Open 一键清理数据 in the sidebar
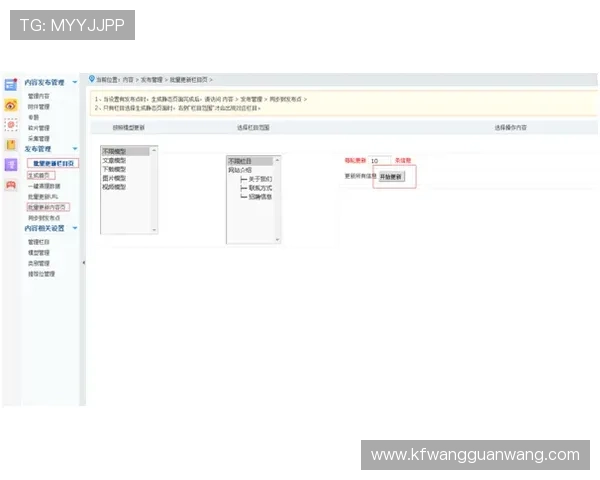 point(44,186)
